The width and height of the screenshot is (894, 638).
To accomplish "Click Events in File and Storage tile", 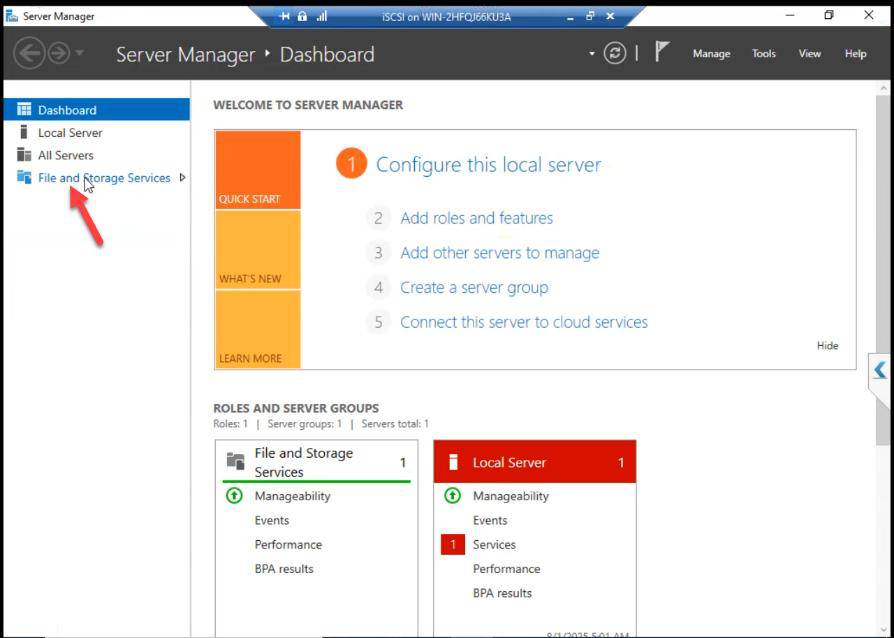I will 272,520.
